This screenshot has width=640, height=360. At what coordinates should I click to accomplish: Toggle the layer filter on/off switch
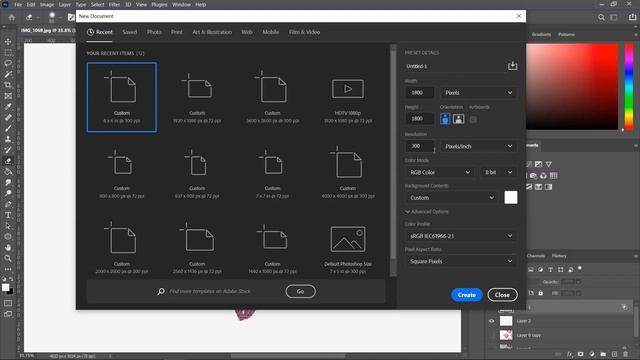tap(580, 269)
